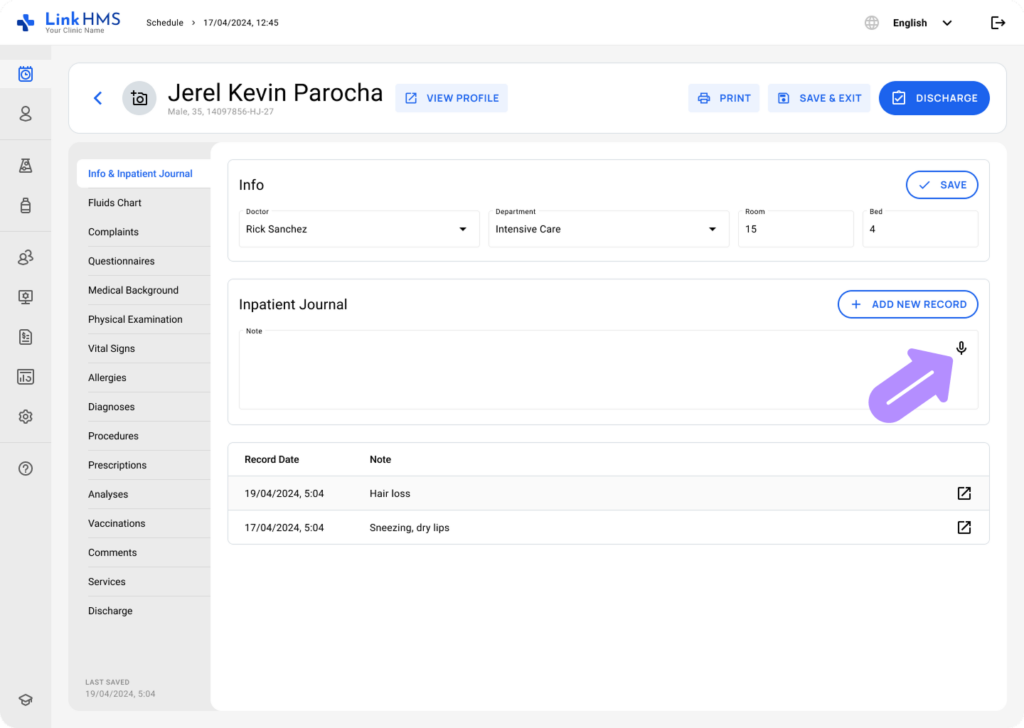Click the patient photo camera icon
The height and width of the screenshot is (728, 1024).
(139, 98)
